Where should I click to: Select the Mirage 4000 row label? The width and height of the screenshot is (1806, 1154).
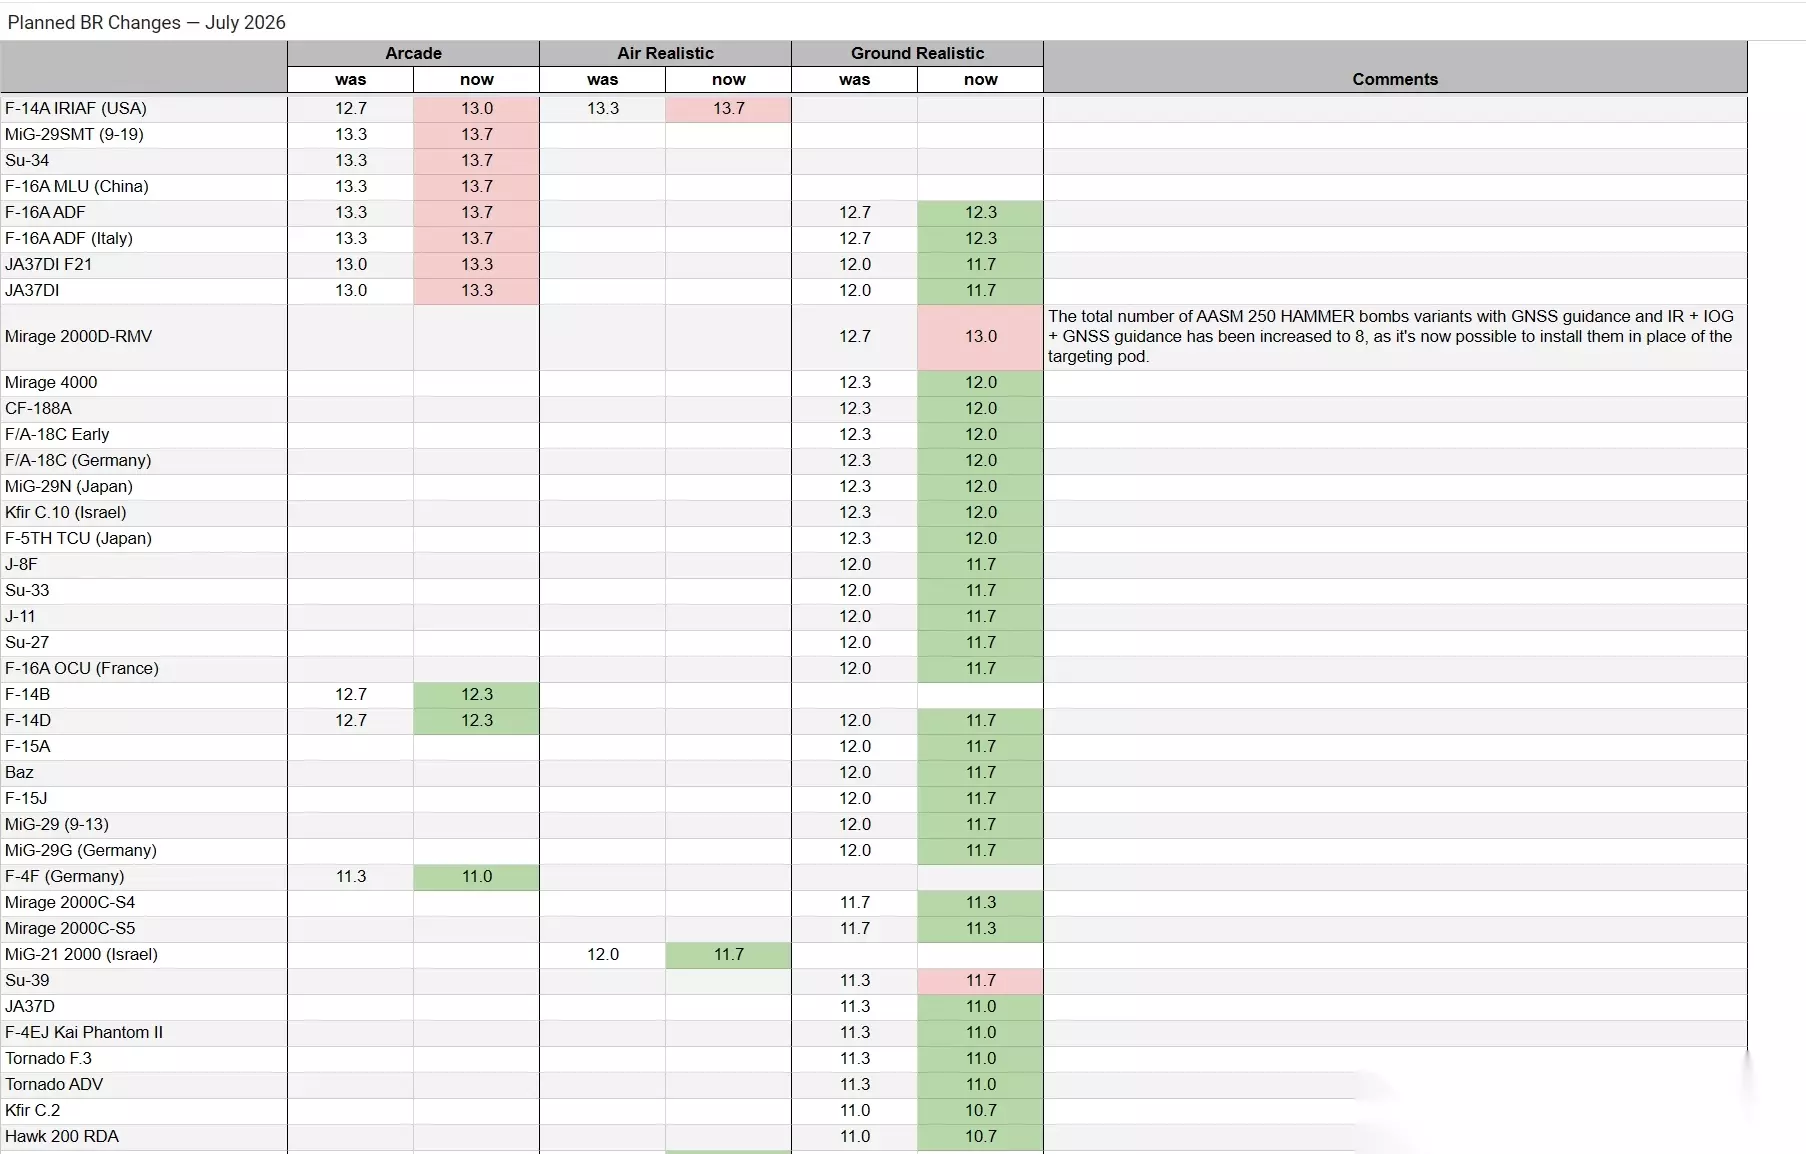click(x=51, y=383)
